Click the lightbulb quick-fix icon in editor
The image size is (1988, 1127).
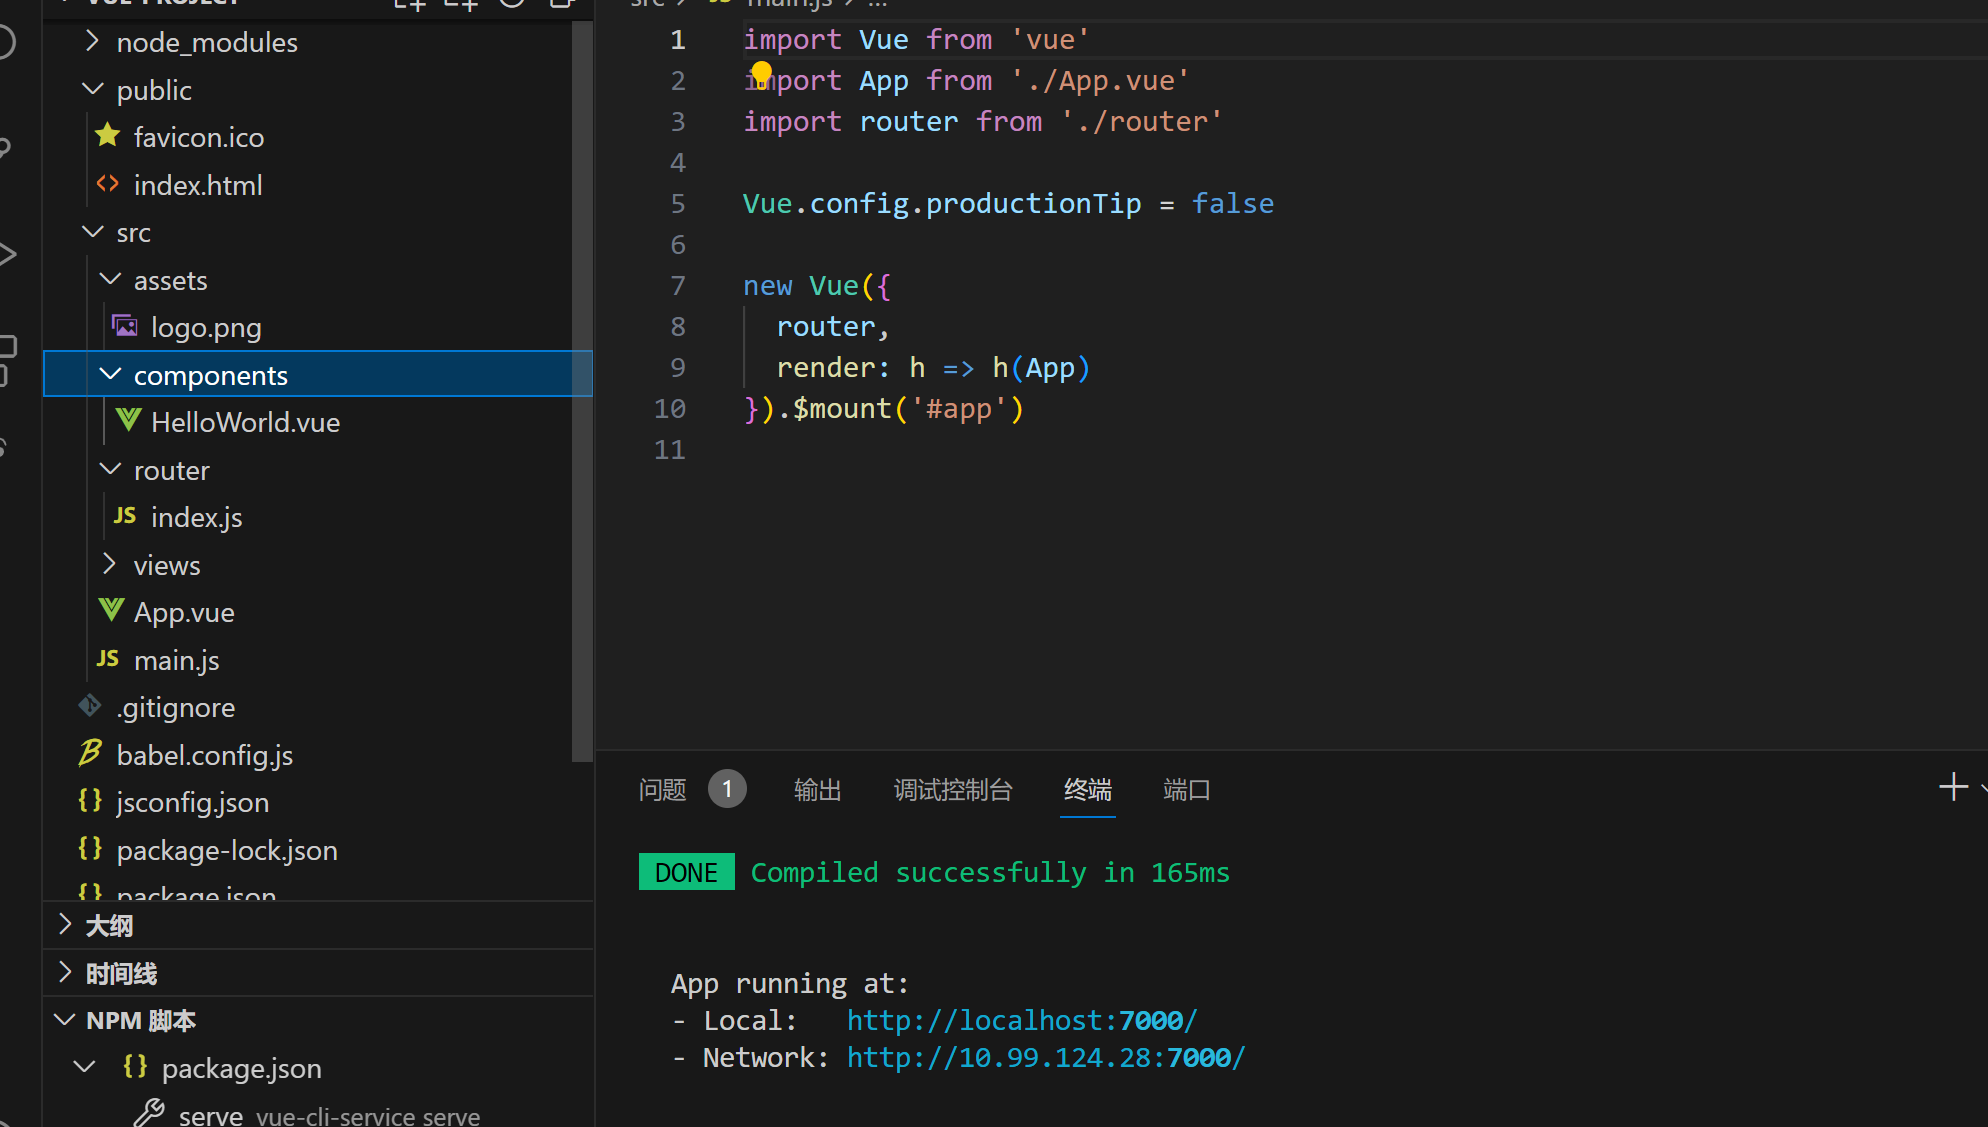pos(761,73)
